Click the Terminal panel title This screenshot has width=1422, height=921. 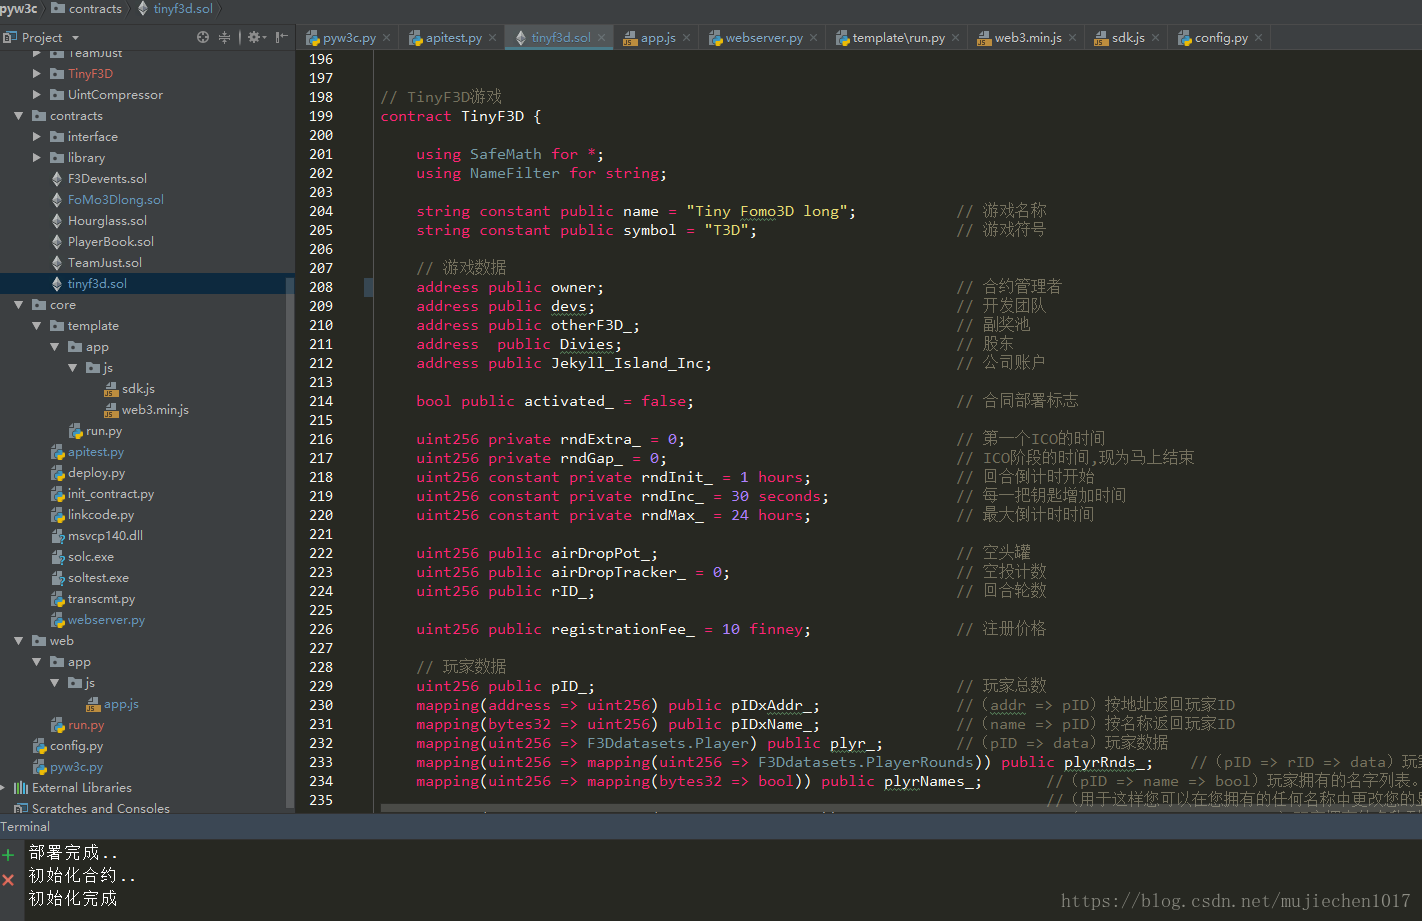[25, 827]
